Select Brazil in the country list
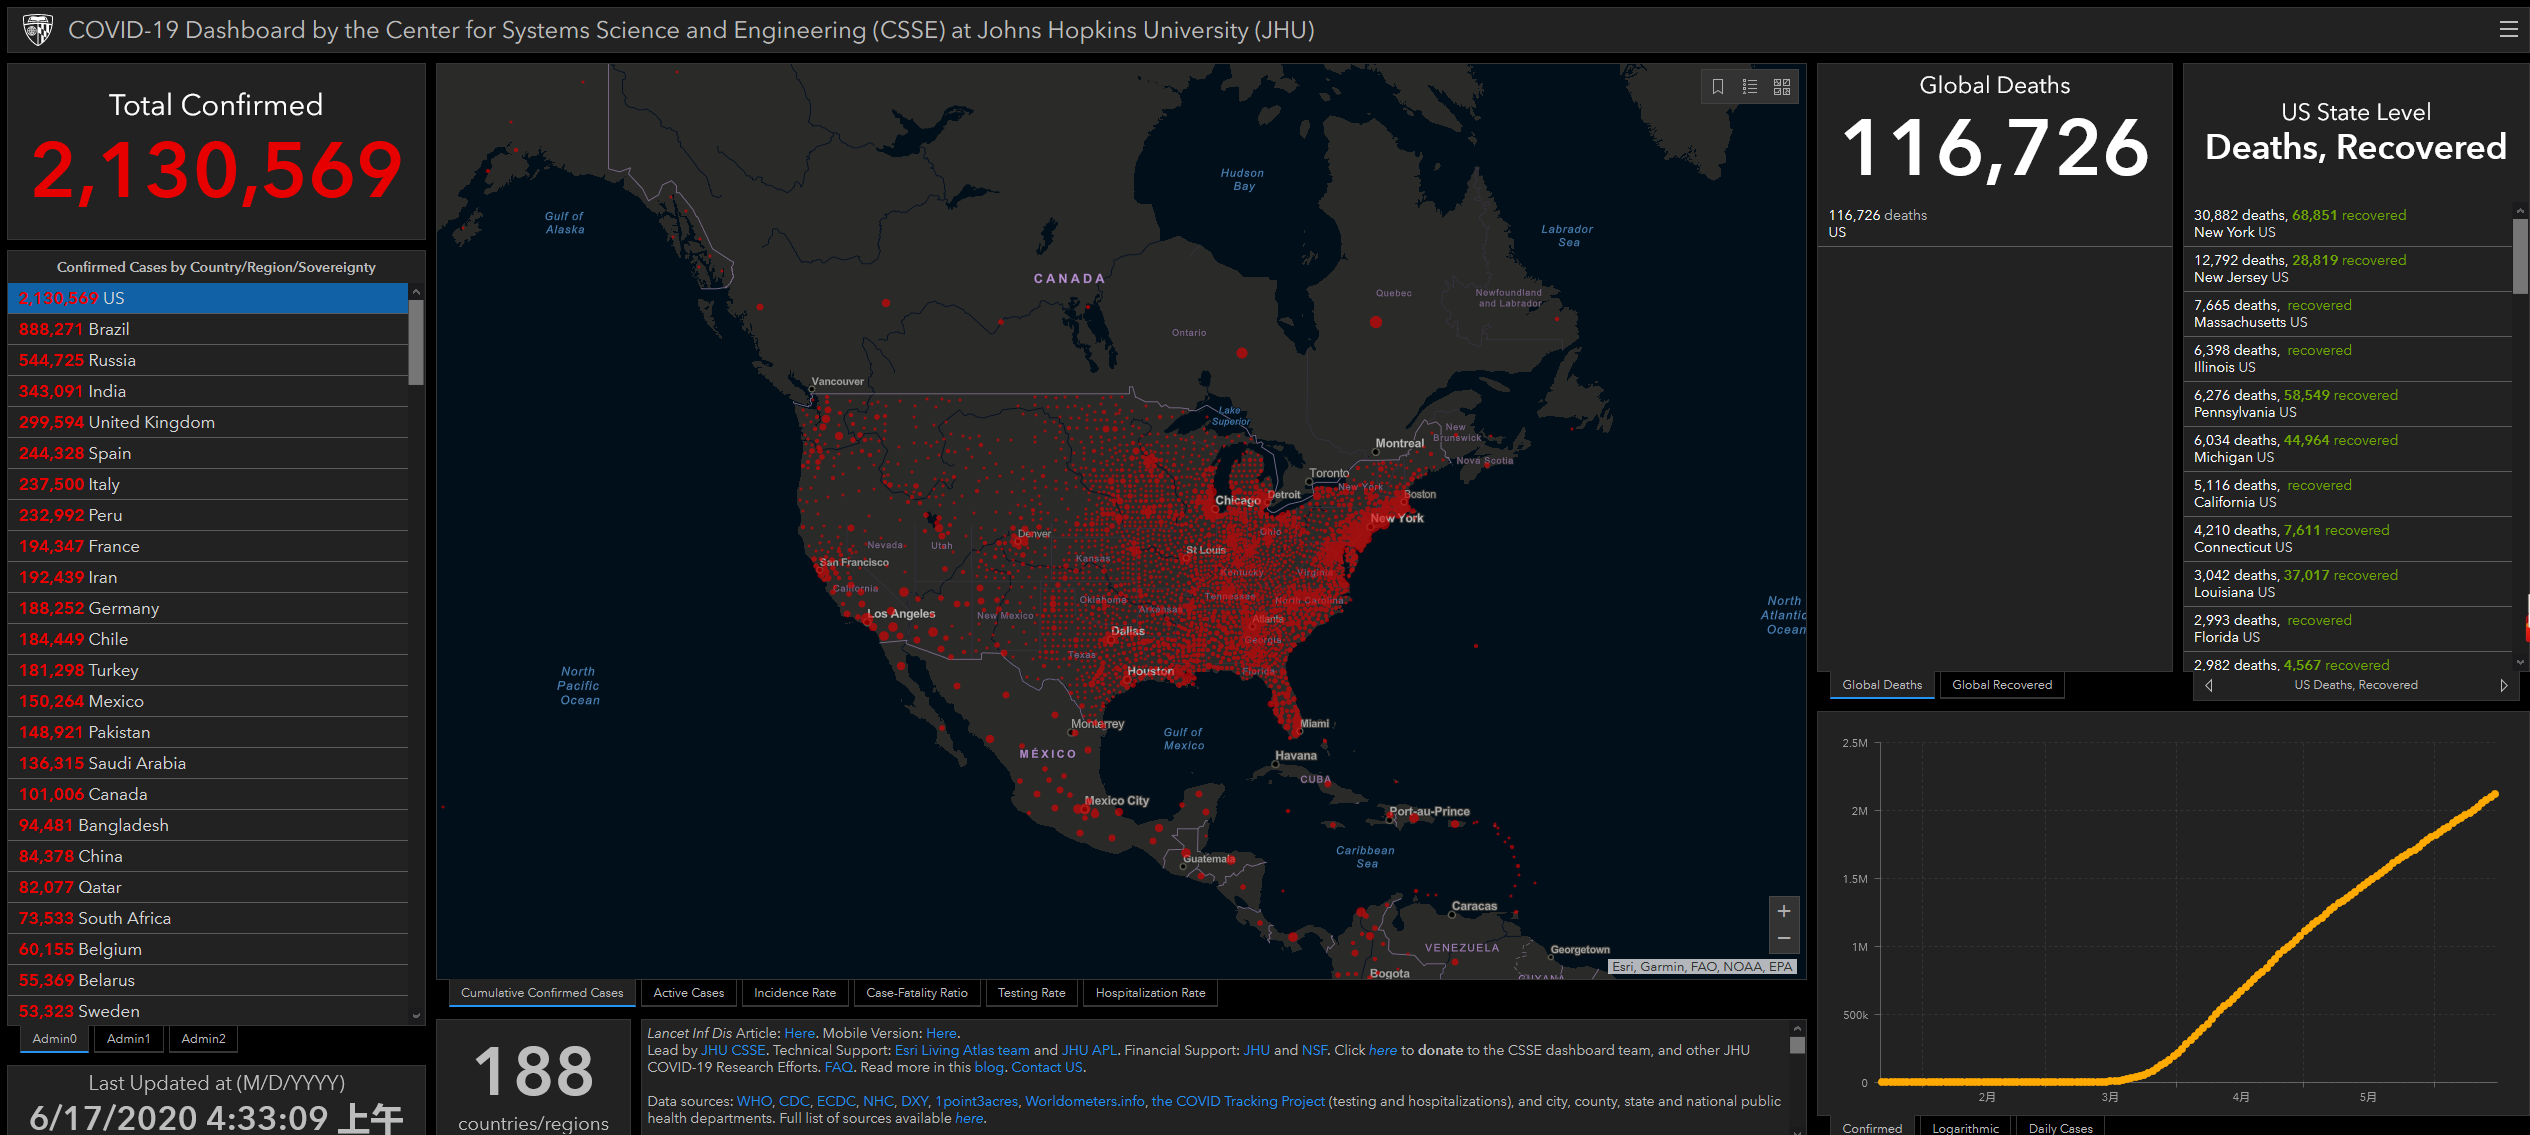The image size is (2530, 1135). 108,329
